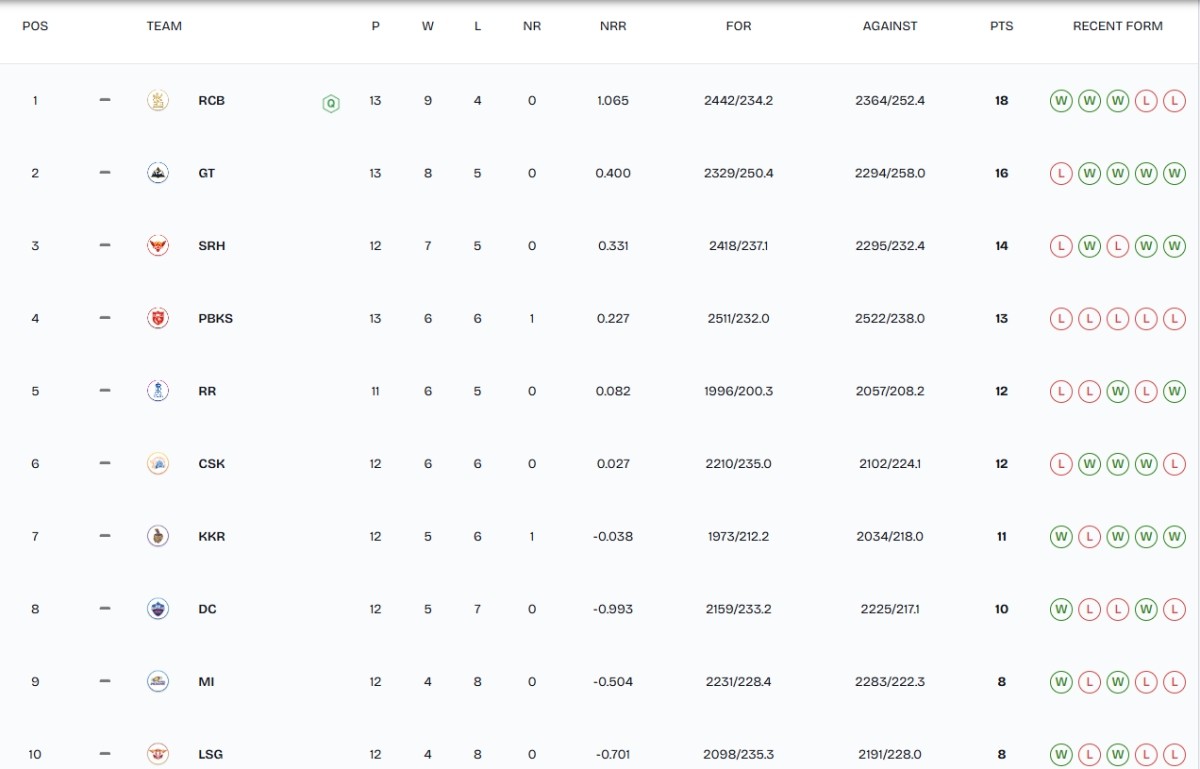The width and height of the screenshot is (1200, 769).
Task: Click the last form result circle in GT row
Action: [x=1174, y=174]
